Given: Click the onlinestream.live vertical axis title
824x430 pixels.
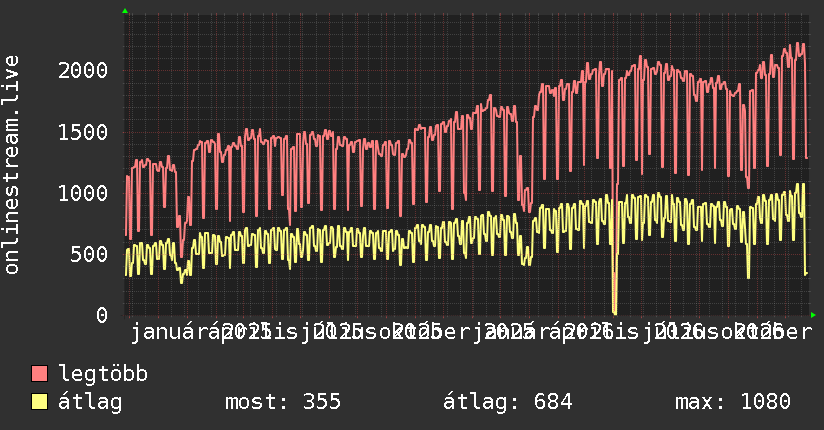Looking at the screenshot, I should 12,165.
